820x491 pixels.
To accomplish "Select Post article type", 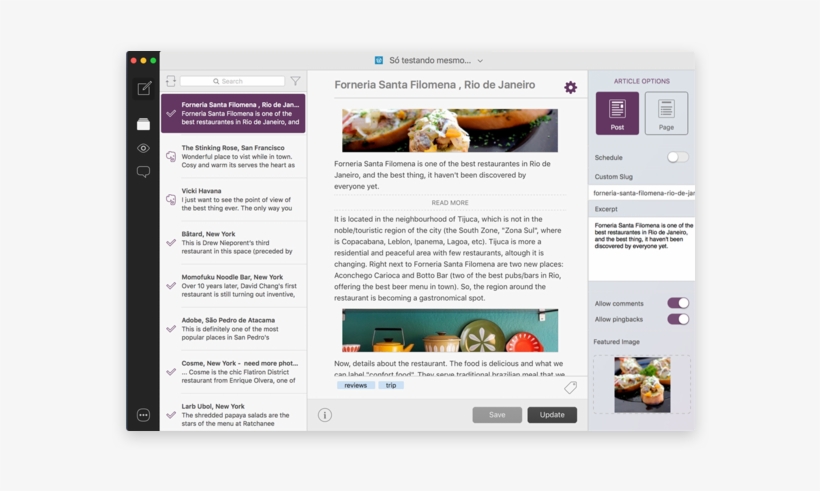I will point(617,113).
